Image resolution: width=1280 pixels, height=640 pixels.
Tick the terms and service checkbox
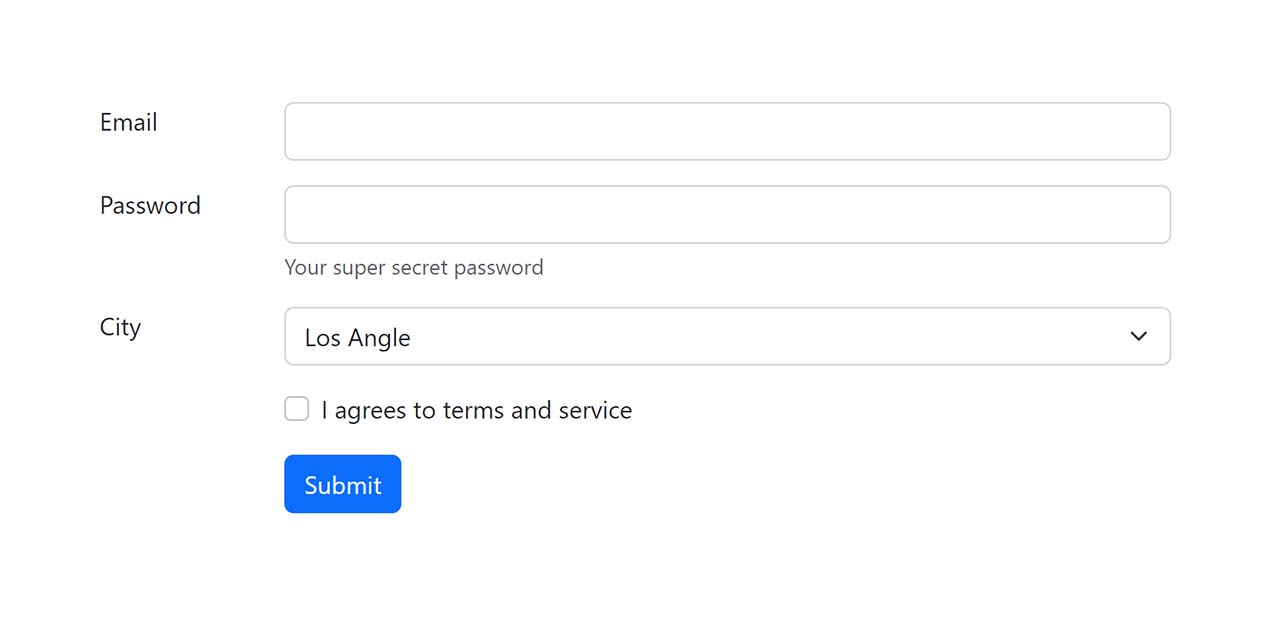(x=297, y=409)
